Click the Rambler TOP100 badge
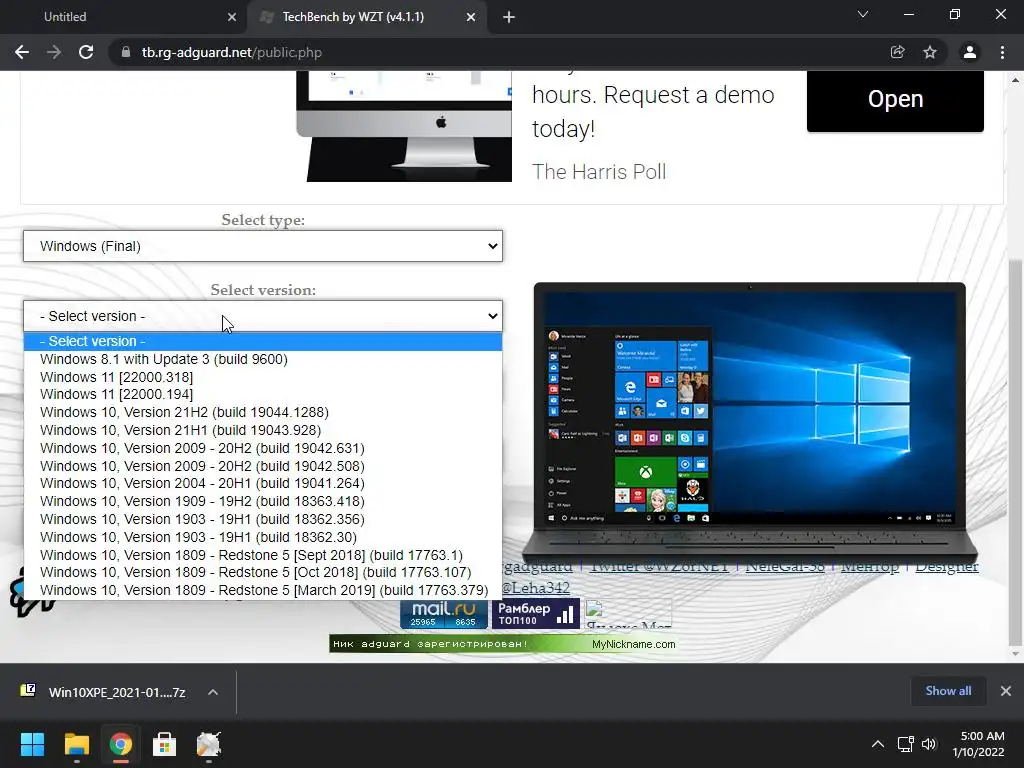The image size is (1024, 768). [x=536, y=614]
